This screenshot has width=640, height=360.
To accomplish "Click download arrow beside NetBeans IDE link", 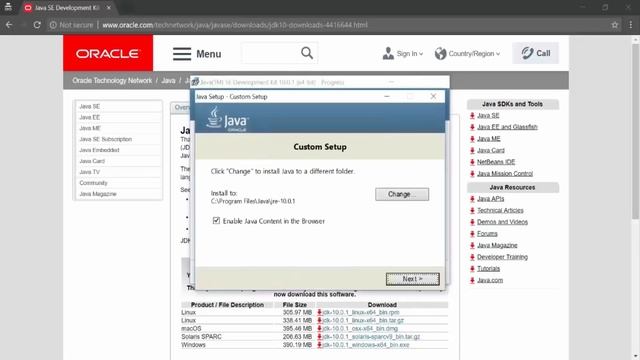I will coord(472,162).
